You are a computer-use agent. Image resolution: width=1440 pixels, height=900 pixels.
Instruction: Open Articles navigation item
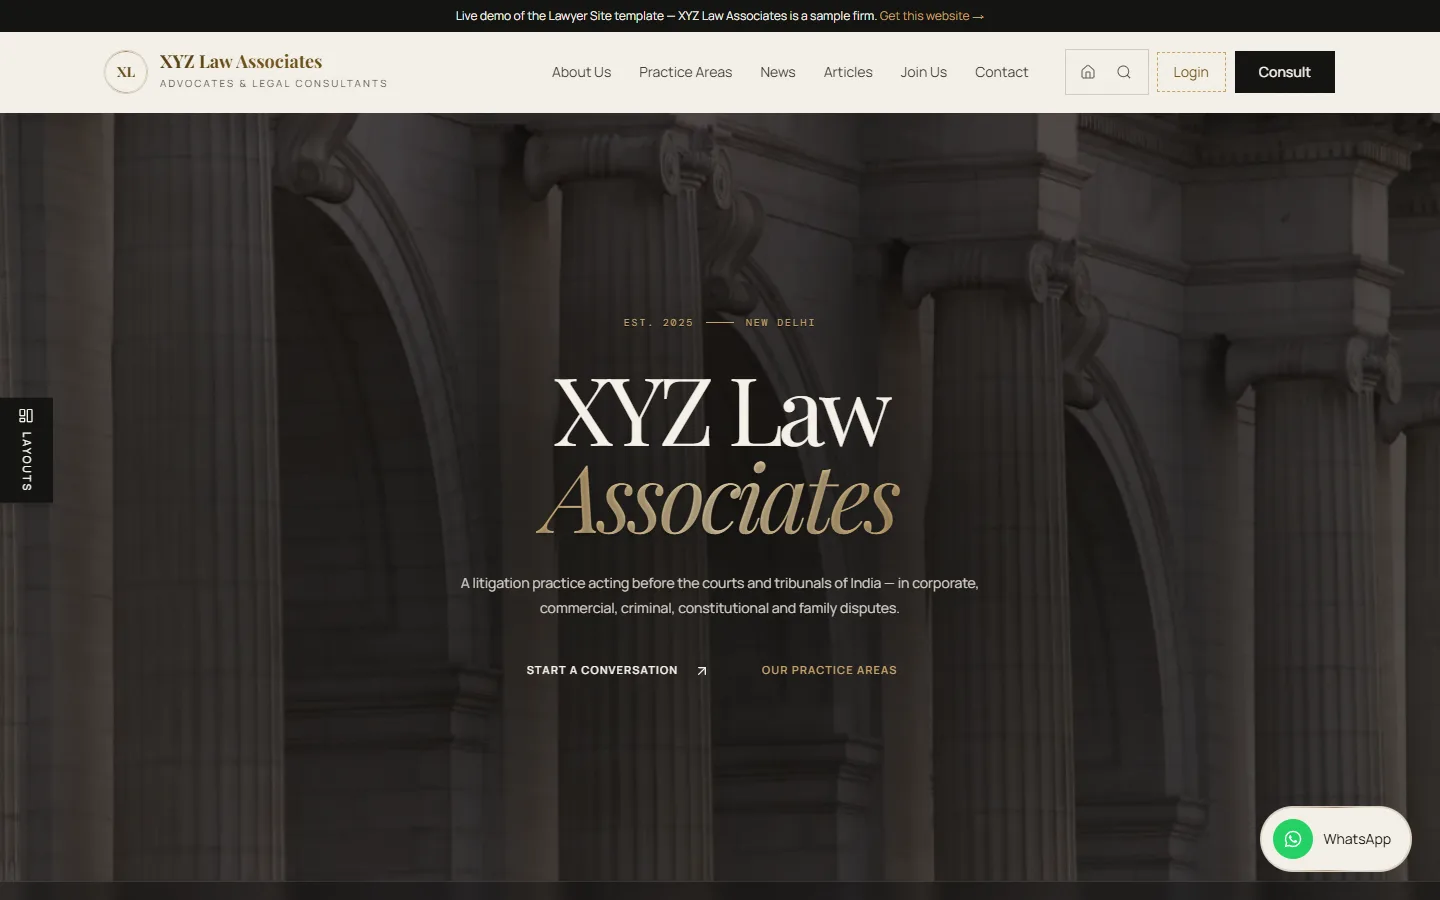(x=848, y=72)
